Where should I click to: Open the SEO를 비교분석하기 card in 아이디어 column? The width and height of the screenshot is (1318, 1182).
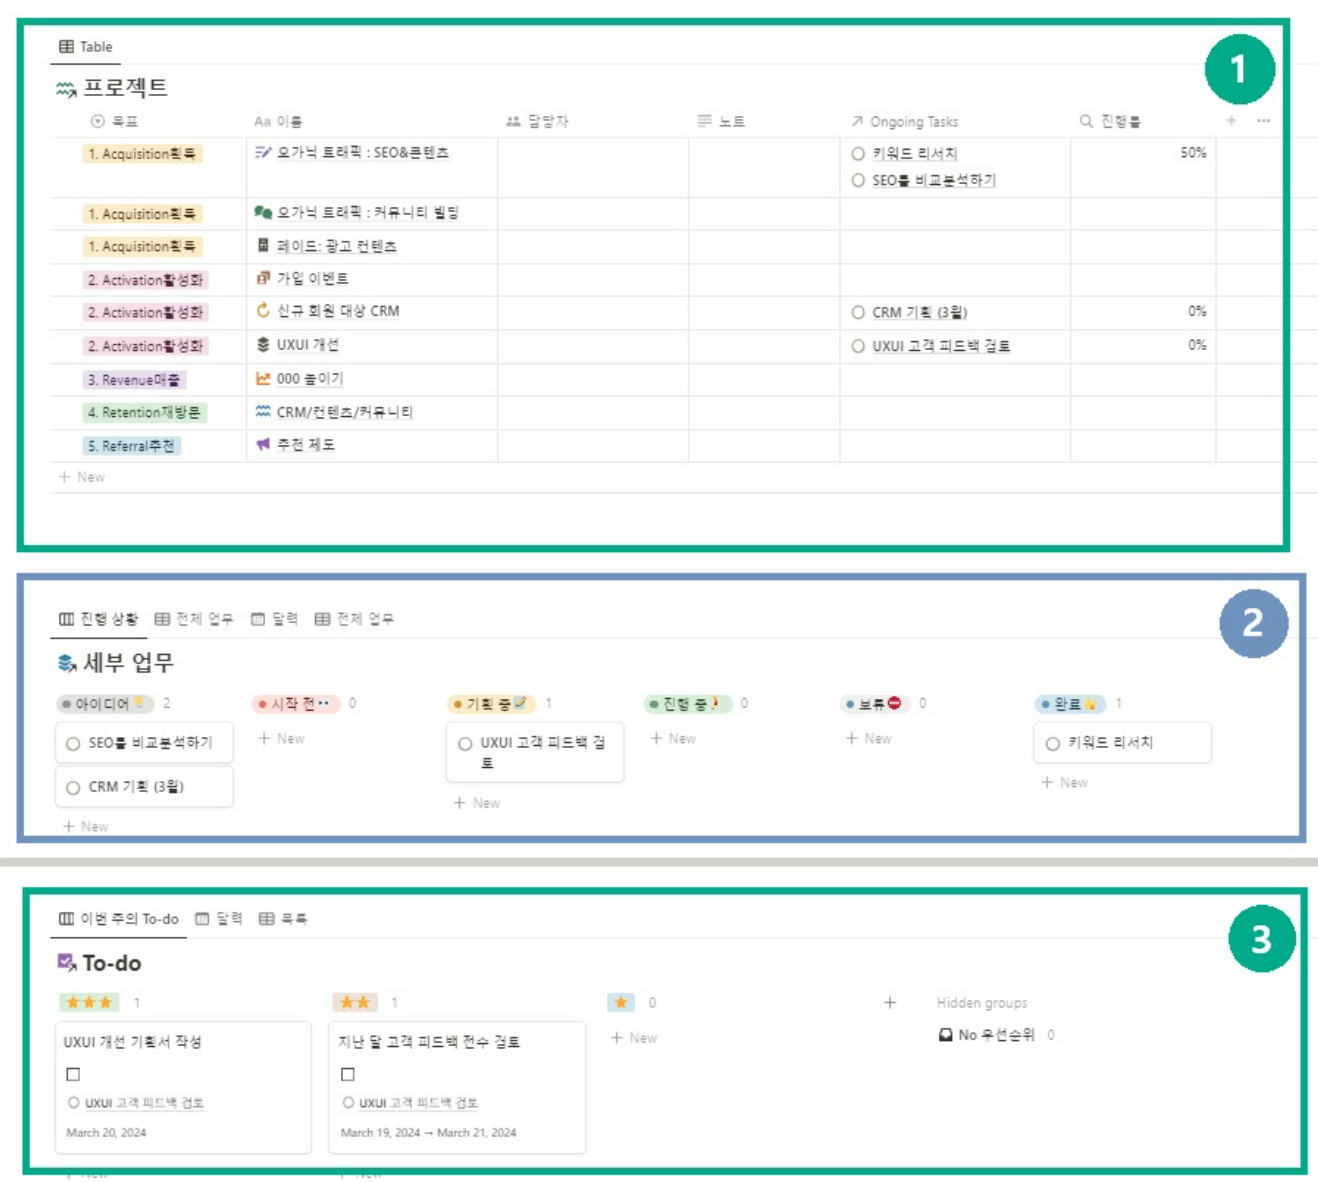144,743
